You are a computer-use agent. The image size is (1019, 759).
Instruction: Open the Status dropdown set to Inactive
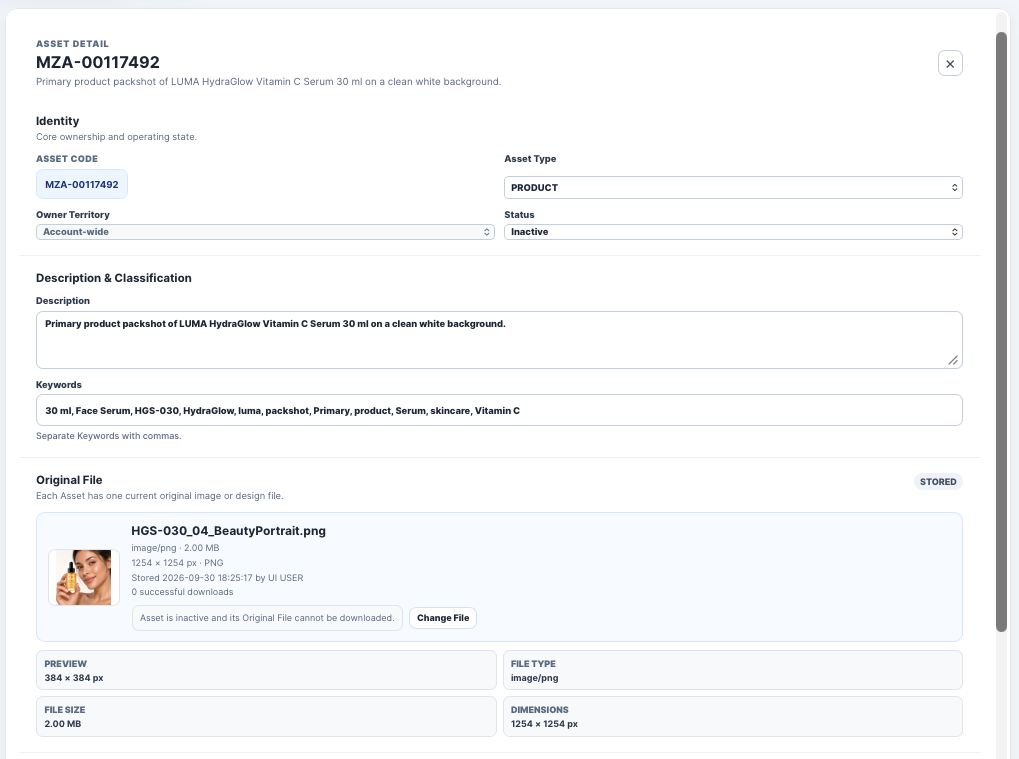click(733, 232)
